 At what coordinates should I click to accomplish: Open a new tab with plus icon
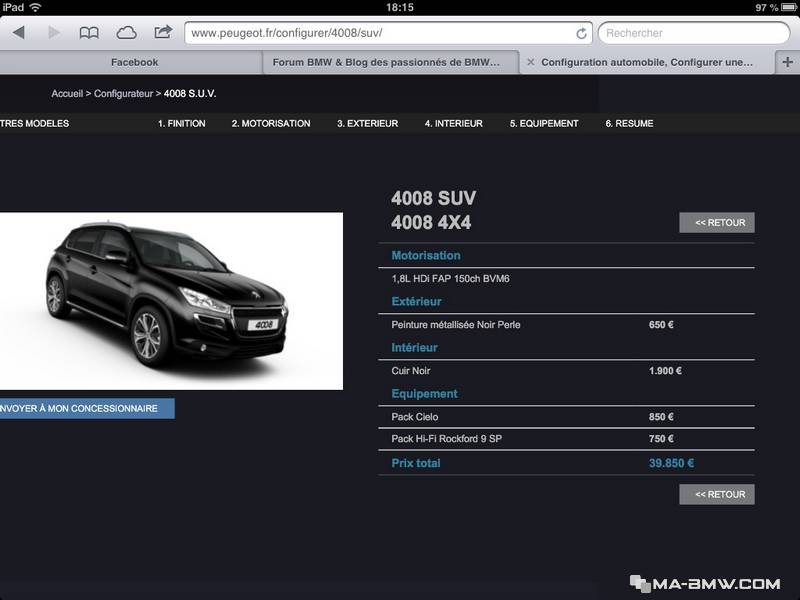pos(787,62)
